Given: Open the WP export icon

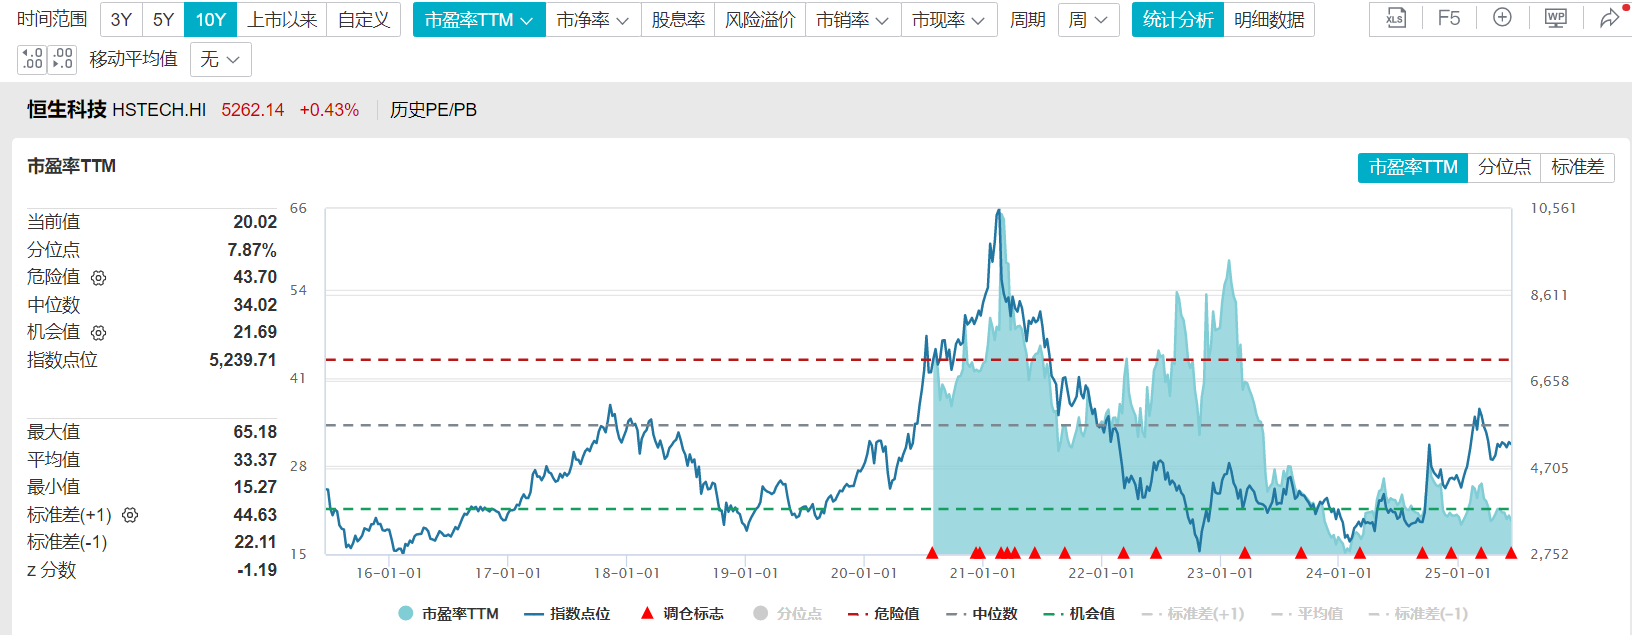Looking at the screenshot, I should tap(1556, 18).
